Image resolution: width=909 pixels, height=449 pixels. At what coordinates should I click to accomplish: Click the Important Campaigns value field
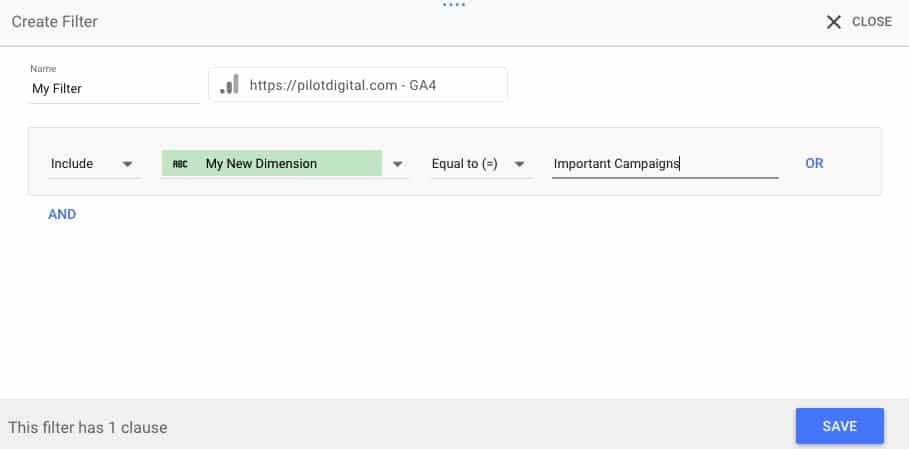(x=664, y=164)
